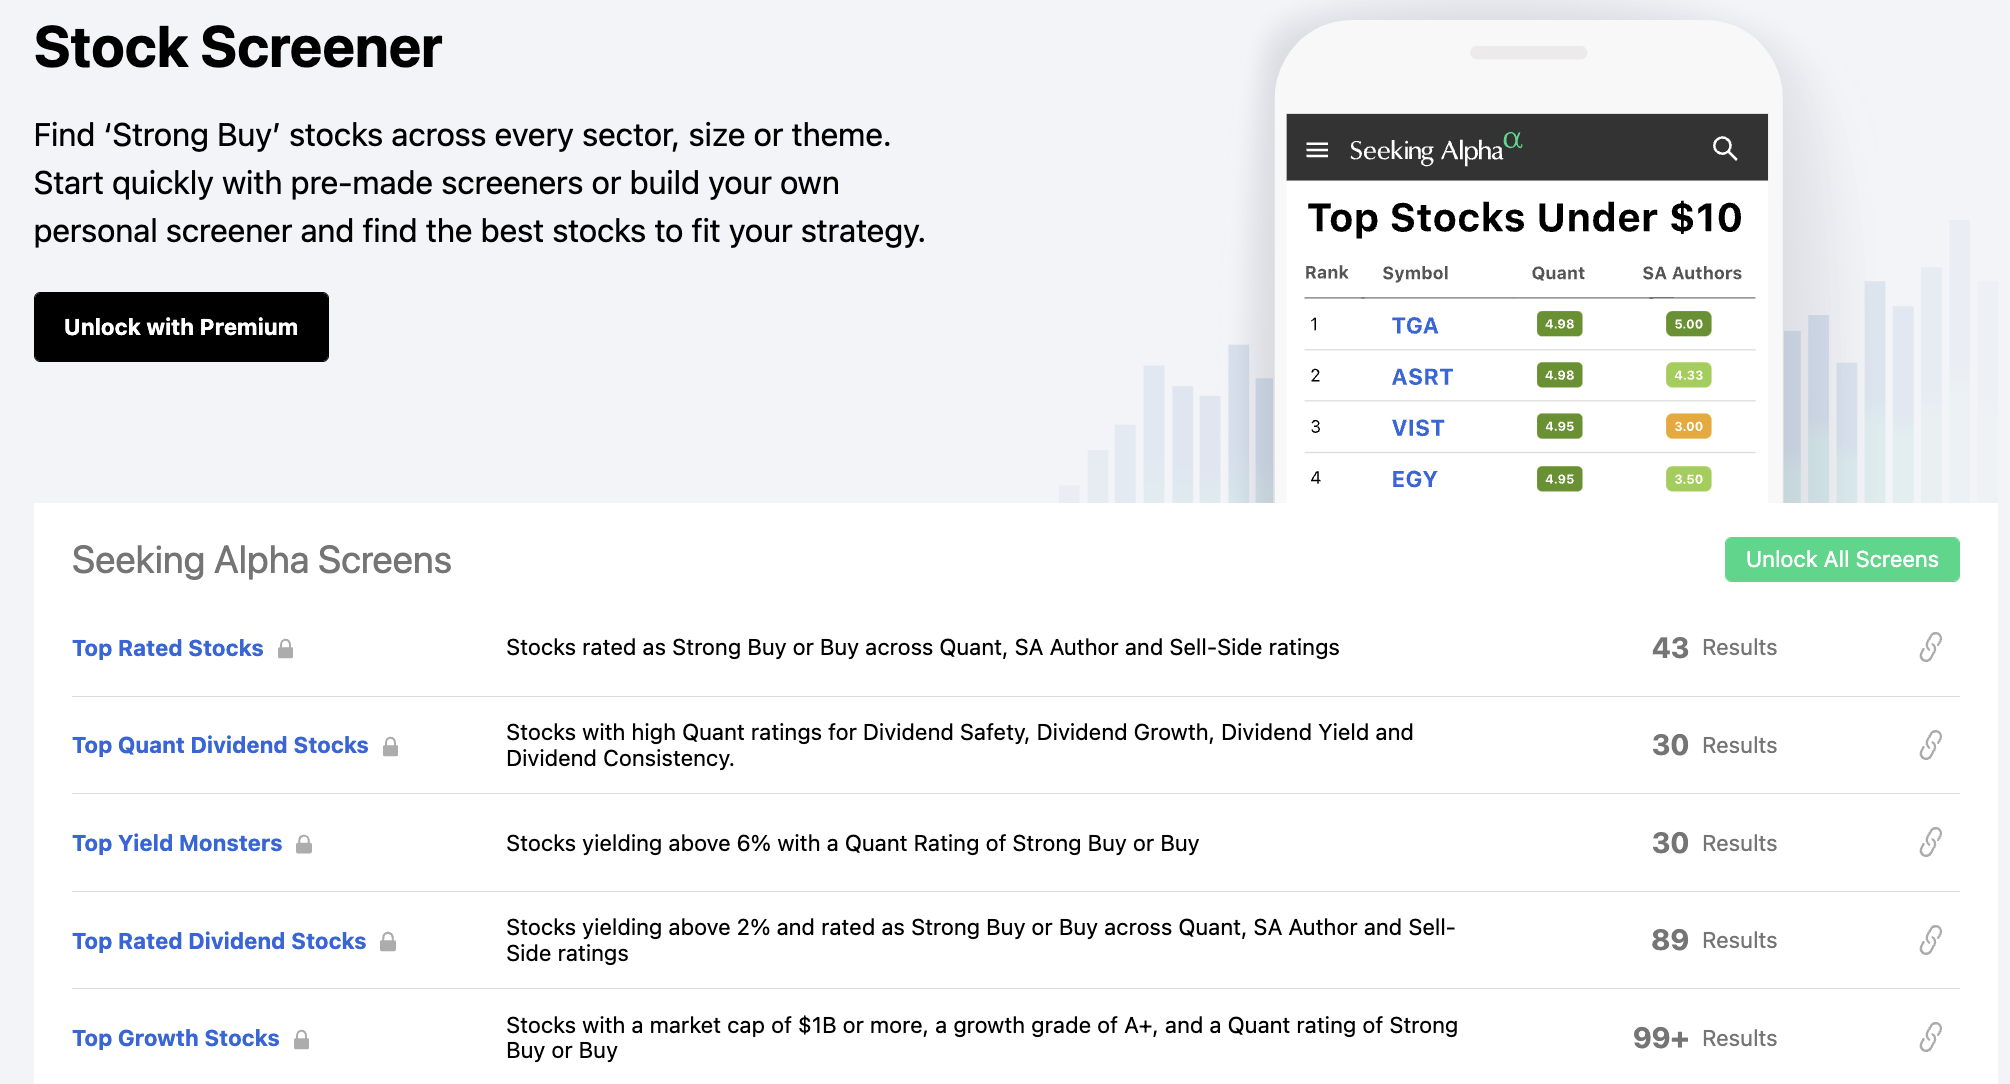Click the lock icon beside Top Yield Monsters
This screenshot has width=2010, height=1084.
point(305,845)
